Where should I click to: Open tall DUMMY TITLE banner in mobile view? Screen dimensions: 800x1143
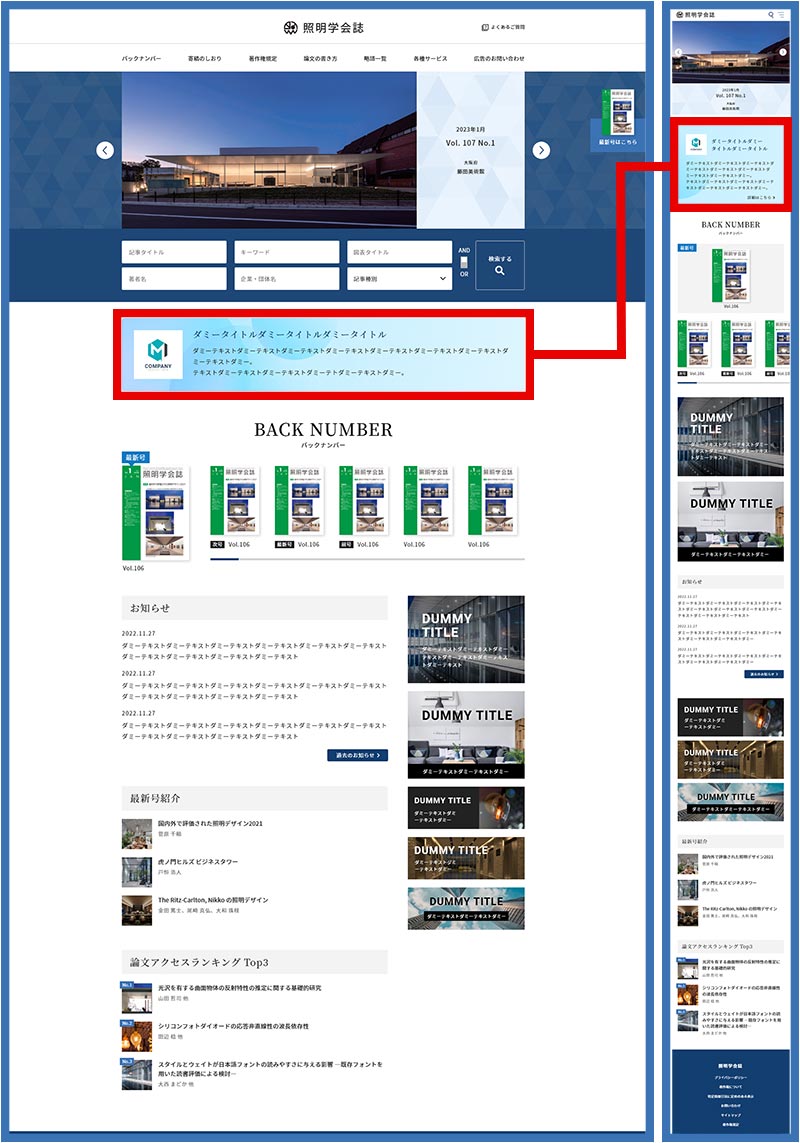[x=731, y=437]
